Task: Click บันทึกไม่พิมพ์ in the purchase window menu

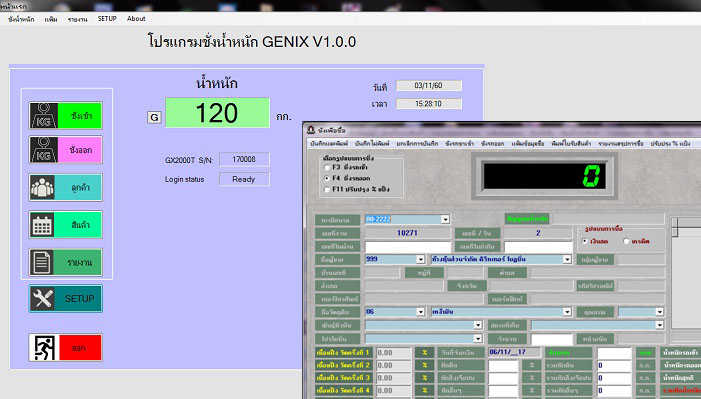Action: 372,144
